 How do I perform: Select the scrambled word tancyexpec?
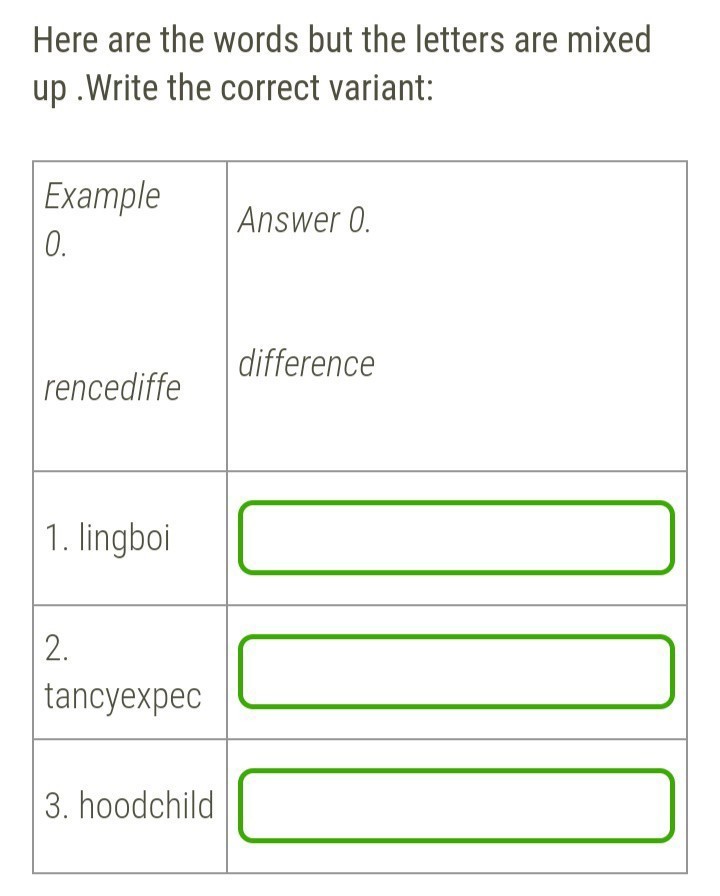pos(123,697)
